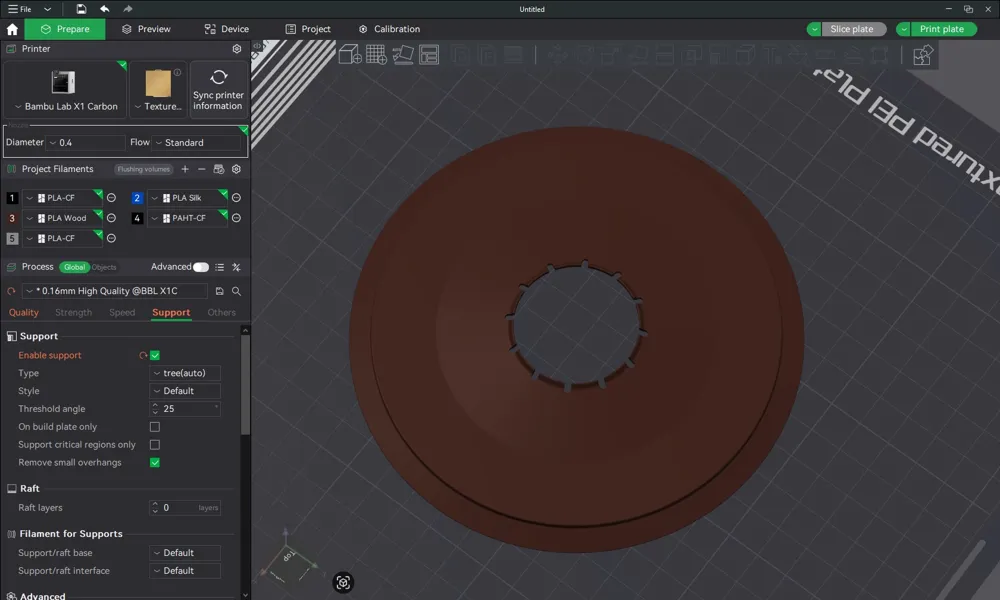Open filament 2 PLA Silk dropdown

pyautogui.click(x=188, y=198)
